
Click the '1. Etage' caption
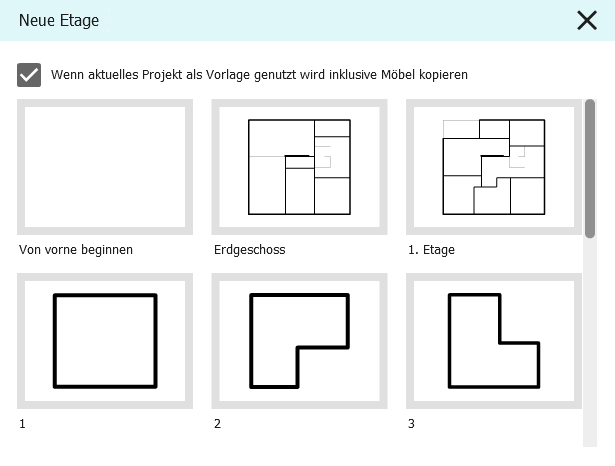pos(431,249)
